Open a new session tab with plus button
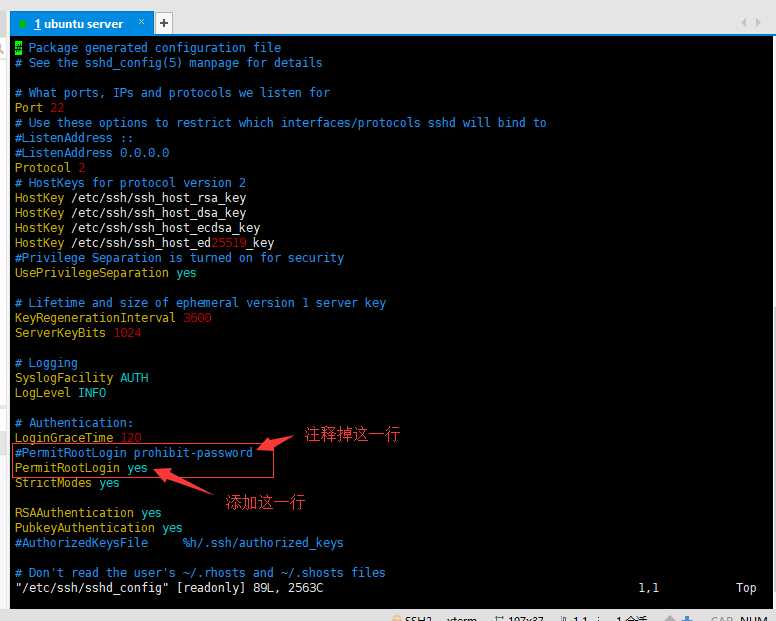The image size is (776, 621). [164, 23]
